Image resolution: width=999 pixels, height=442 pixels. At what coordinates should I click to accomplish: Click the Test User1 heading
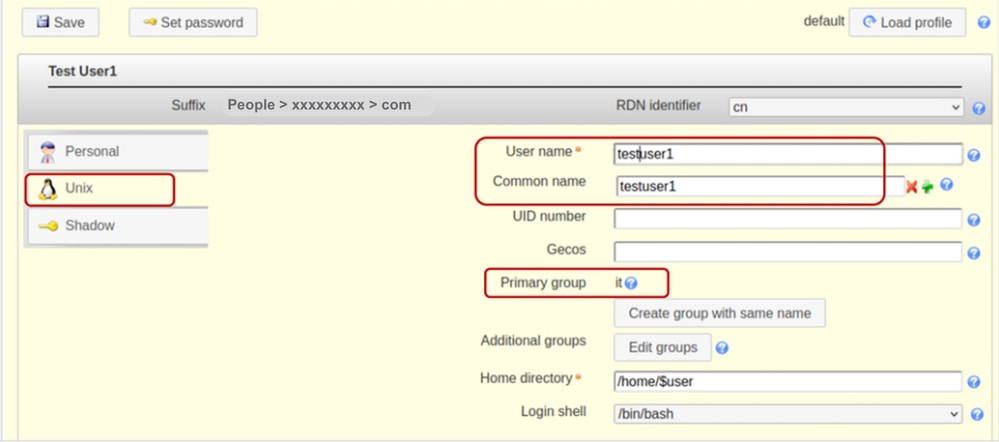click(83, 71)
